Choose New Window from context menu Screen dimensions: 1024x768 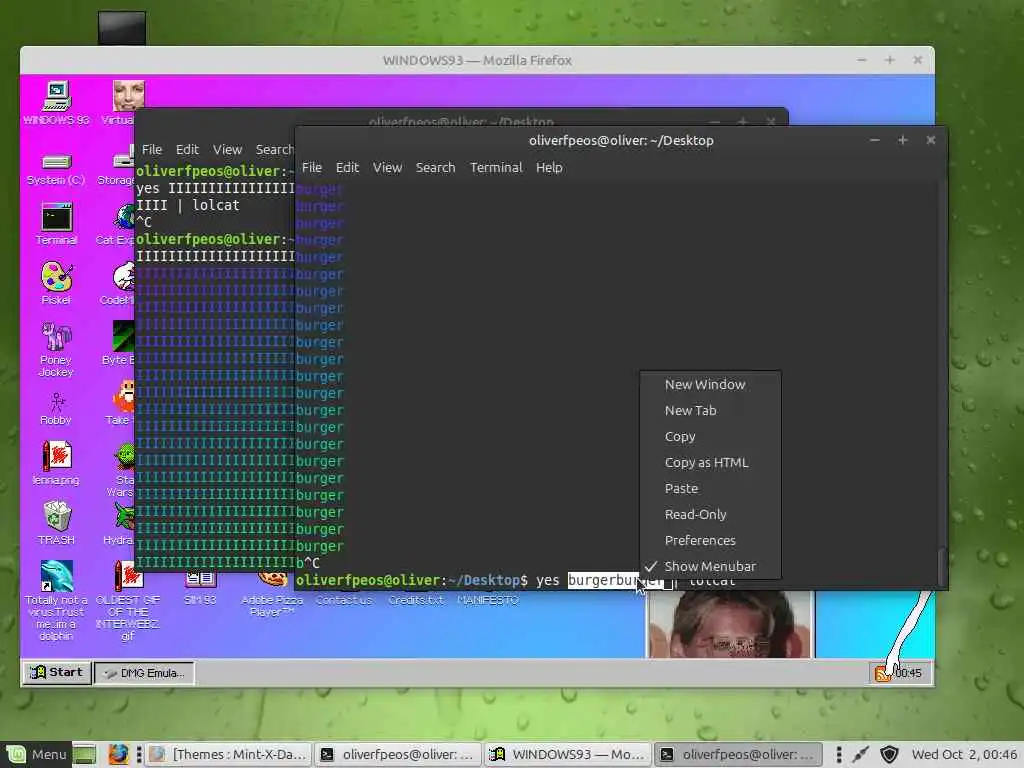(x=710, y=385)
